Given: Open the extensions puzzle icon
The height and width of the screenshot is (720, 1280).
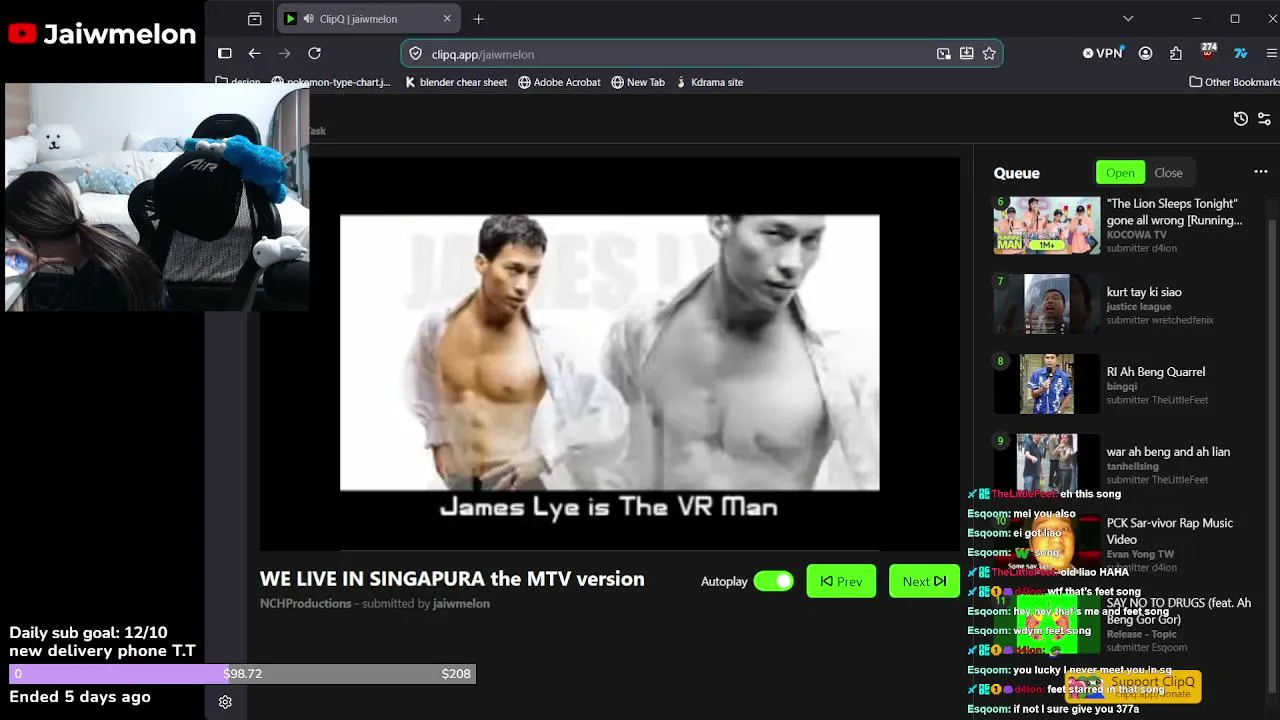Looking at the screenshot, I should [1176, 54].
